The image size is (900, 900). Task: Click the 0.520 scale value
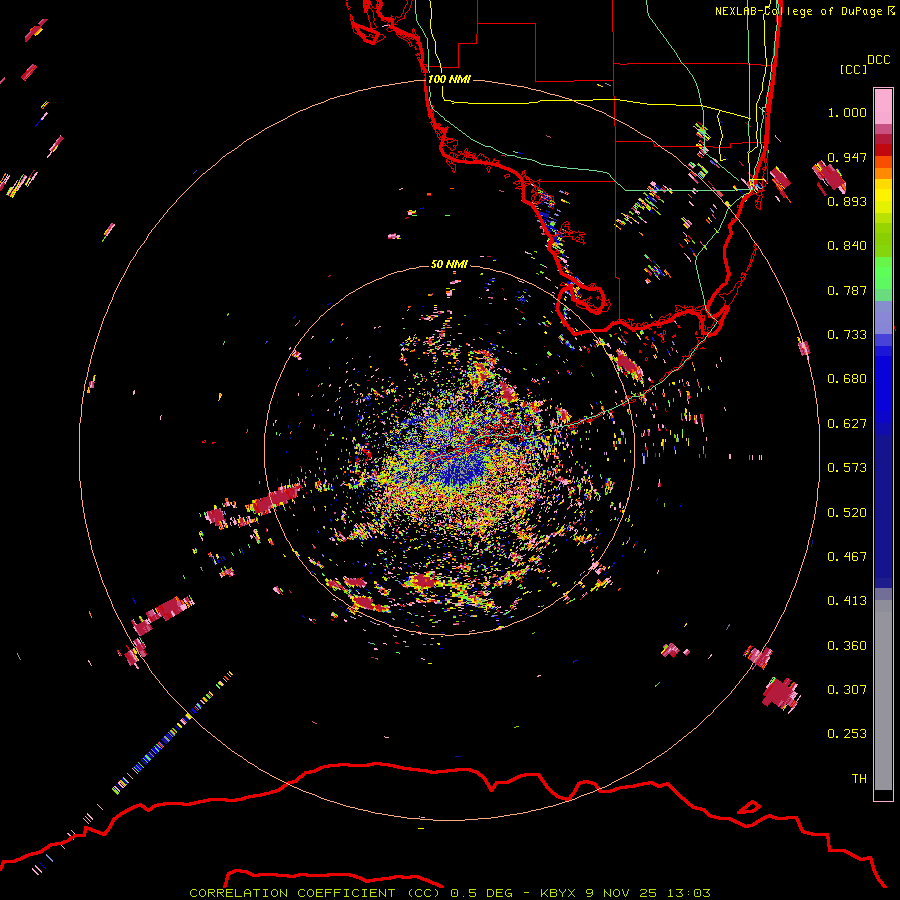847,513
